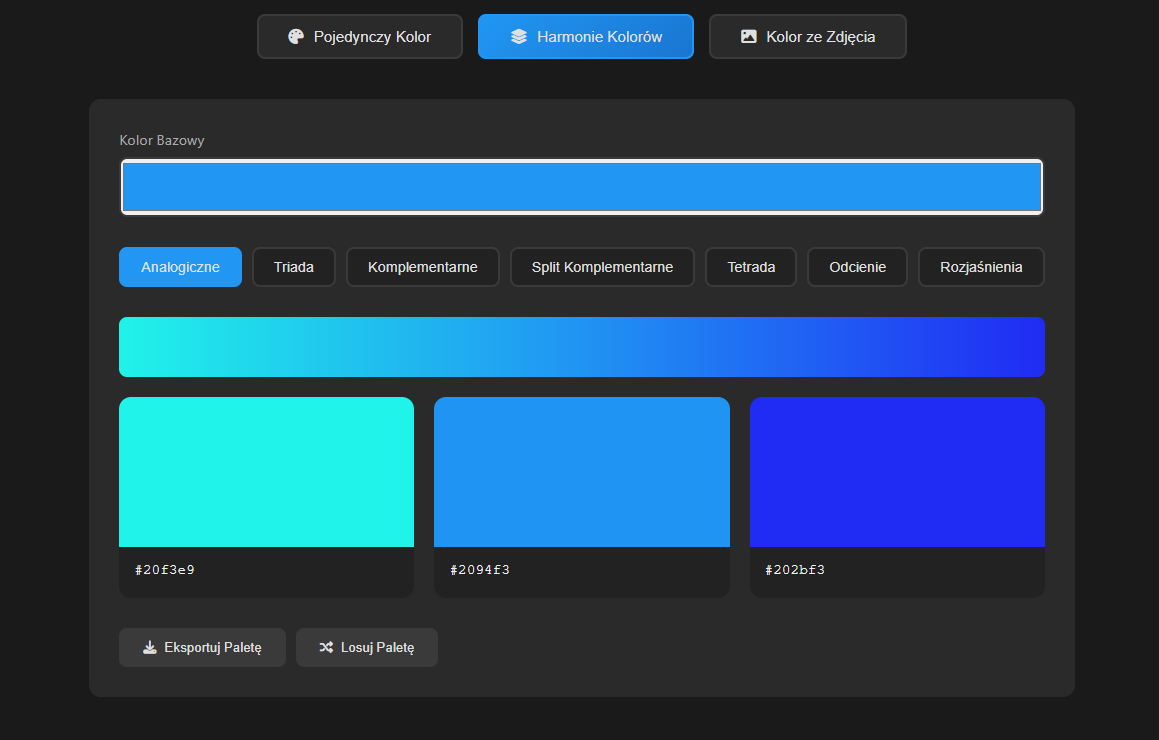Viewport: 1159px width, 740px height.
Task: Select the Rozjaśnienia harmony option
Action: [981, 267]
